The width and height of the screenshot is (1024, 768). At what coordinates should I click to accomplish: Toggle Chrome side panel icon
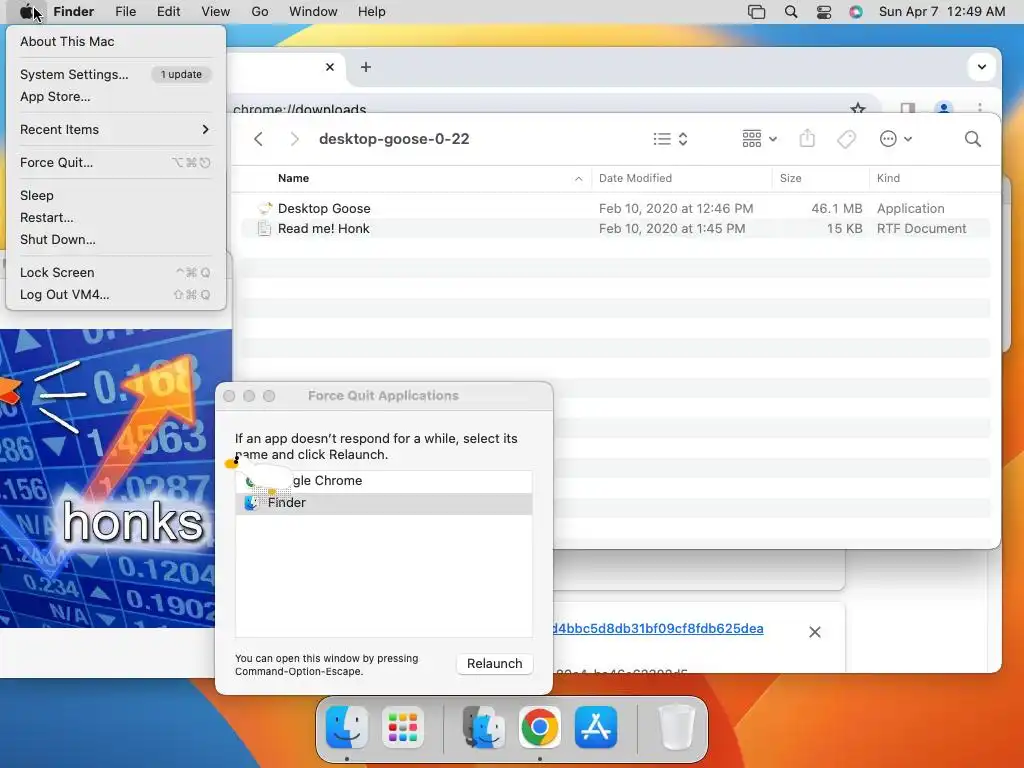pyautogui.click(x=908, y=109)
